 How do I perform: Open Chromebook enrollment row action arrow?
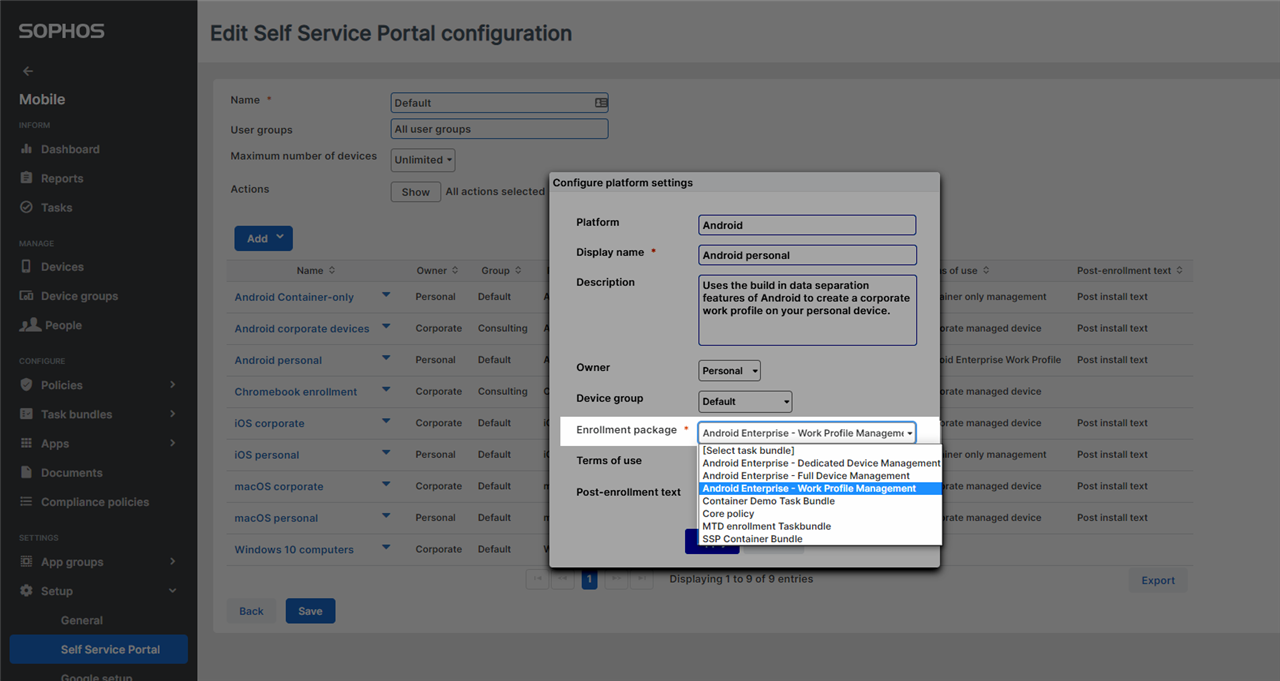[x=386, y=390]
